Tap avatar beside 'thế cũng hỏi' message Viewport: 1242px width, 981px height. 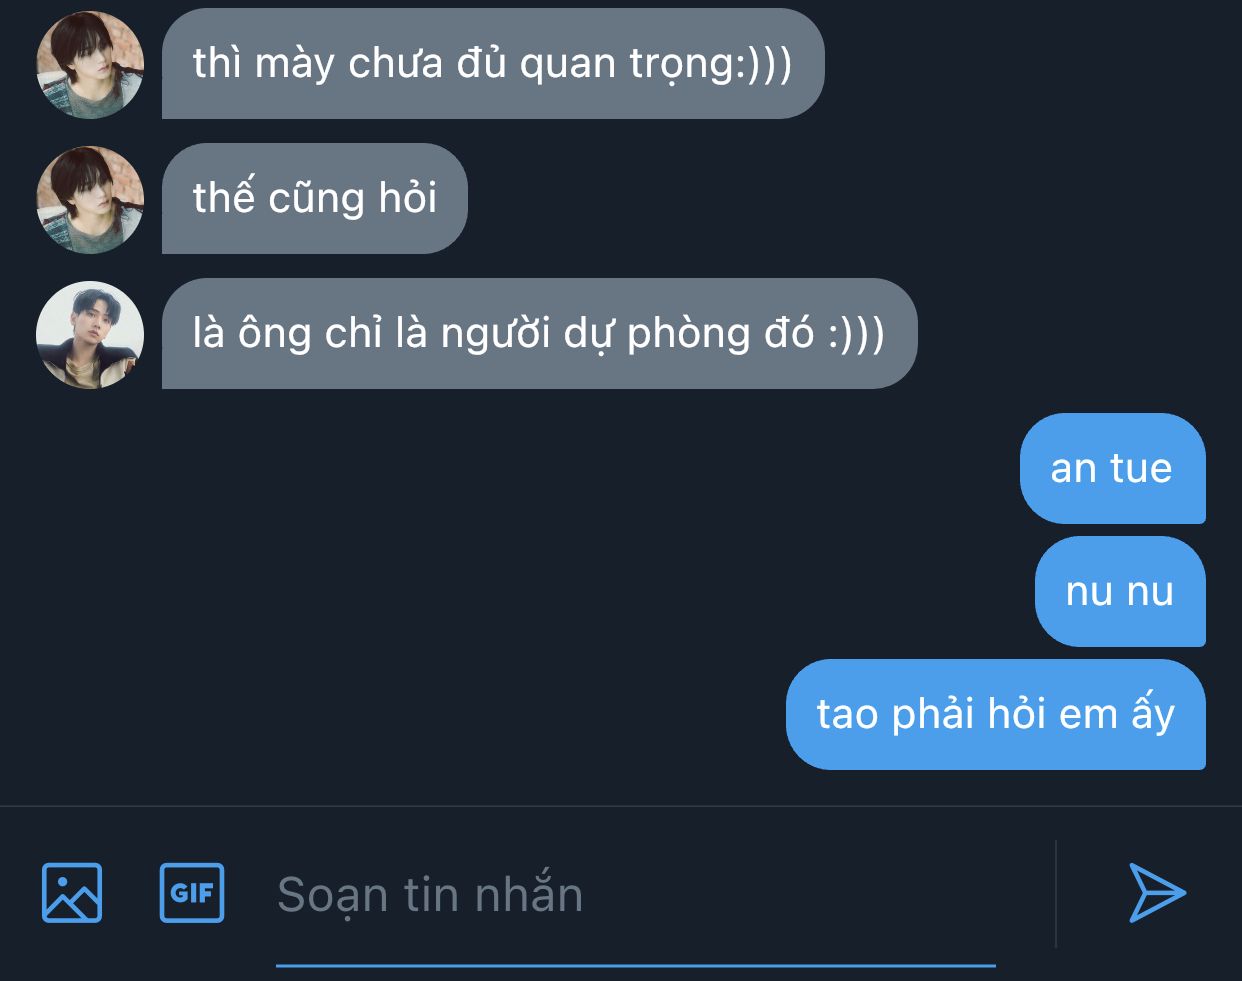(x=90, y=200)
